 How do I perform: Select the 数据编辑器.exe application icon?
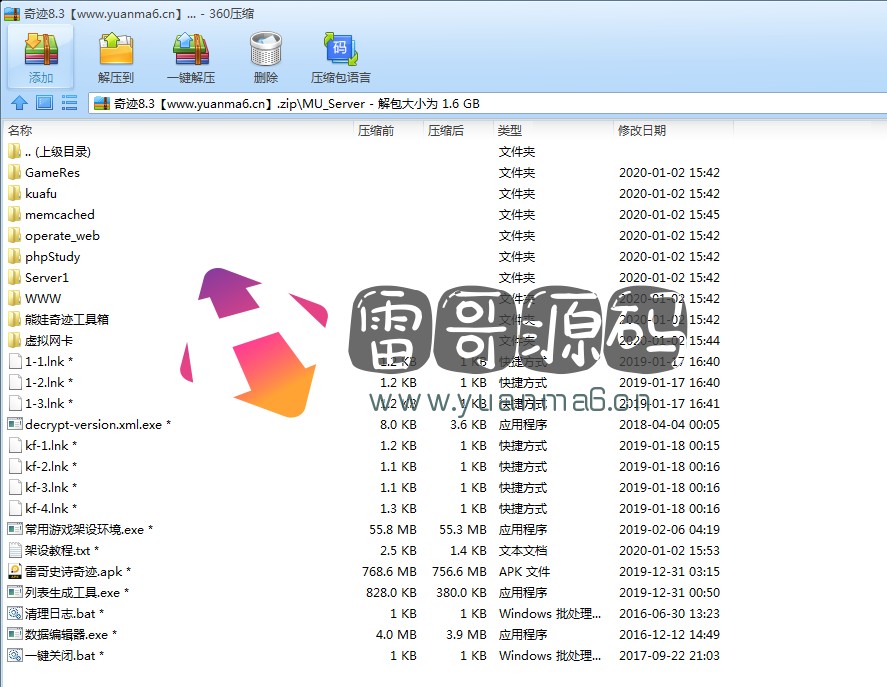[x=15, y=634]
